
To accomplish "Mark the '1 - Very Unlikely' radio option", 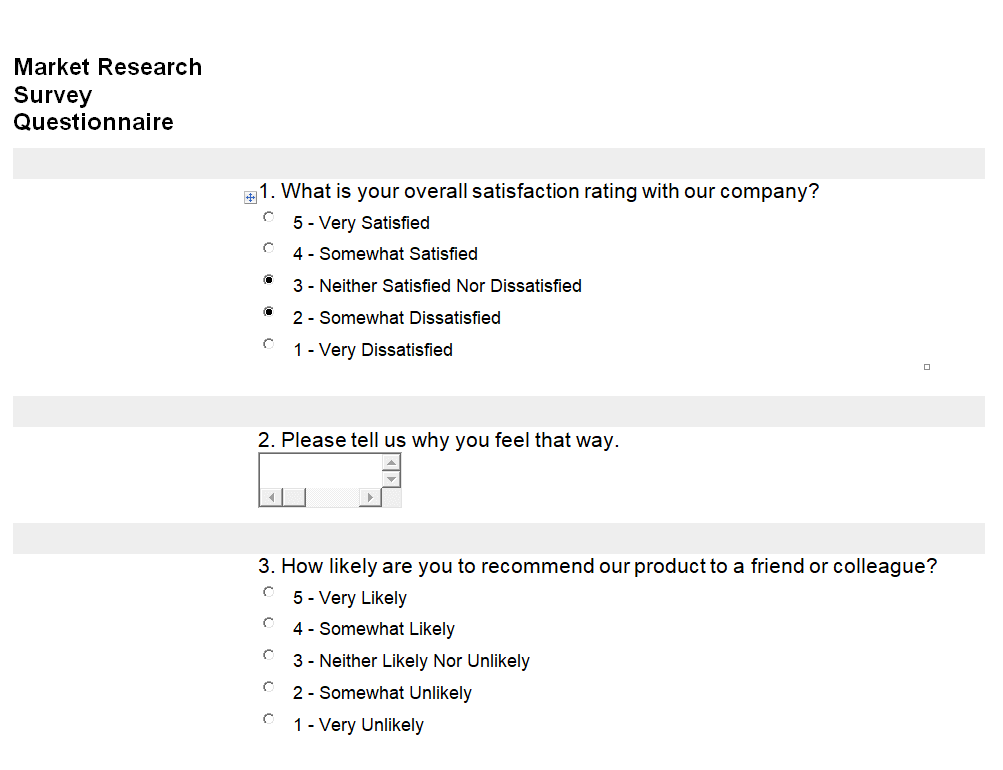I will tap(268, 719).
